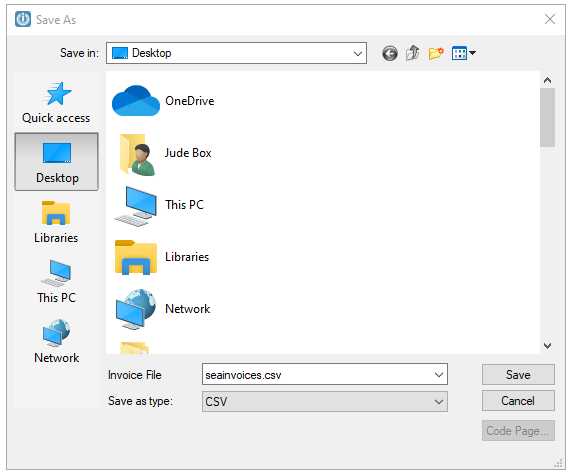Create a new folder
571x474 pixels.
pyautogui.click(x=436, y=53)
